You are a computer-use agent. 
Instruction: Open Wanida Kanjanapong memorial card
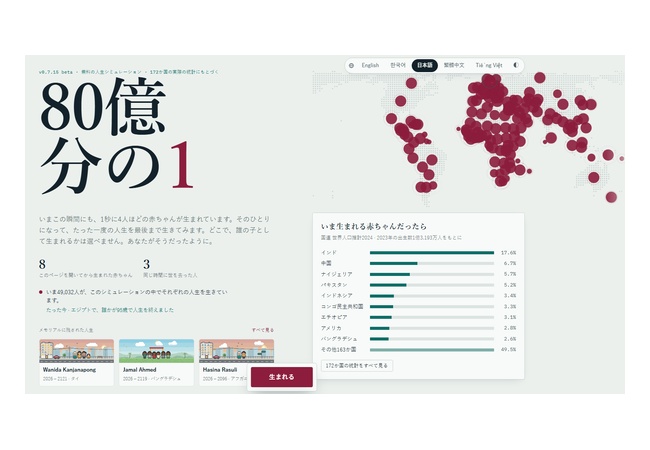[76, 362]
